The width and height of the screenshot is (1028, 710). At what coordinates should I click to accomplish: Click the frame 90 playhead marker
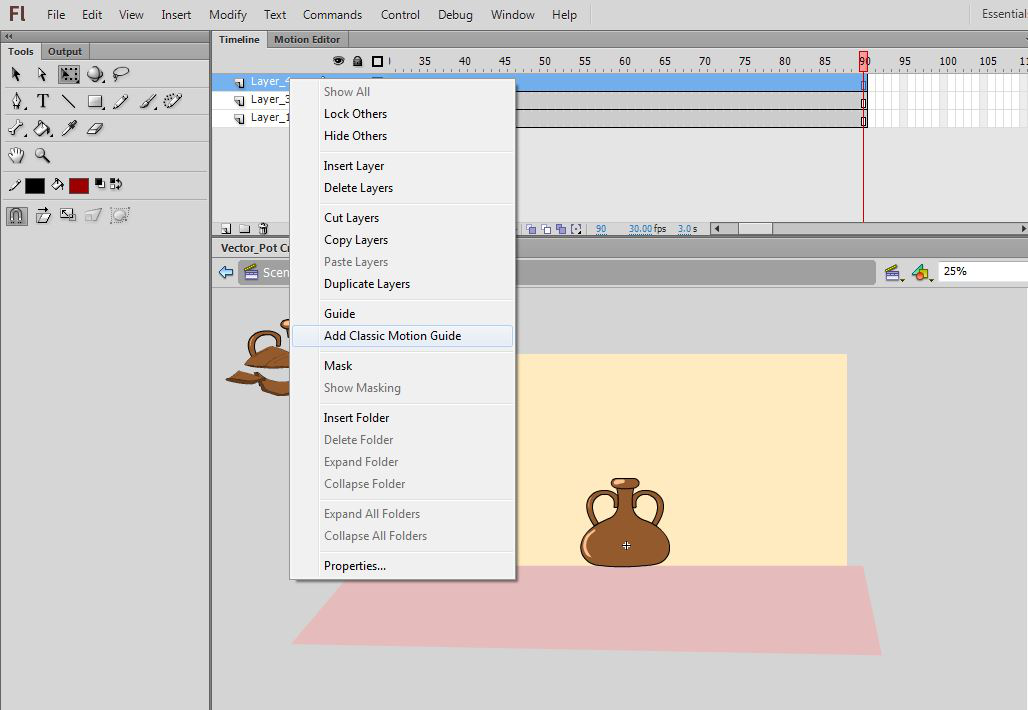tap(864, 61)
